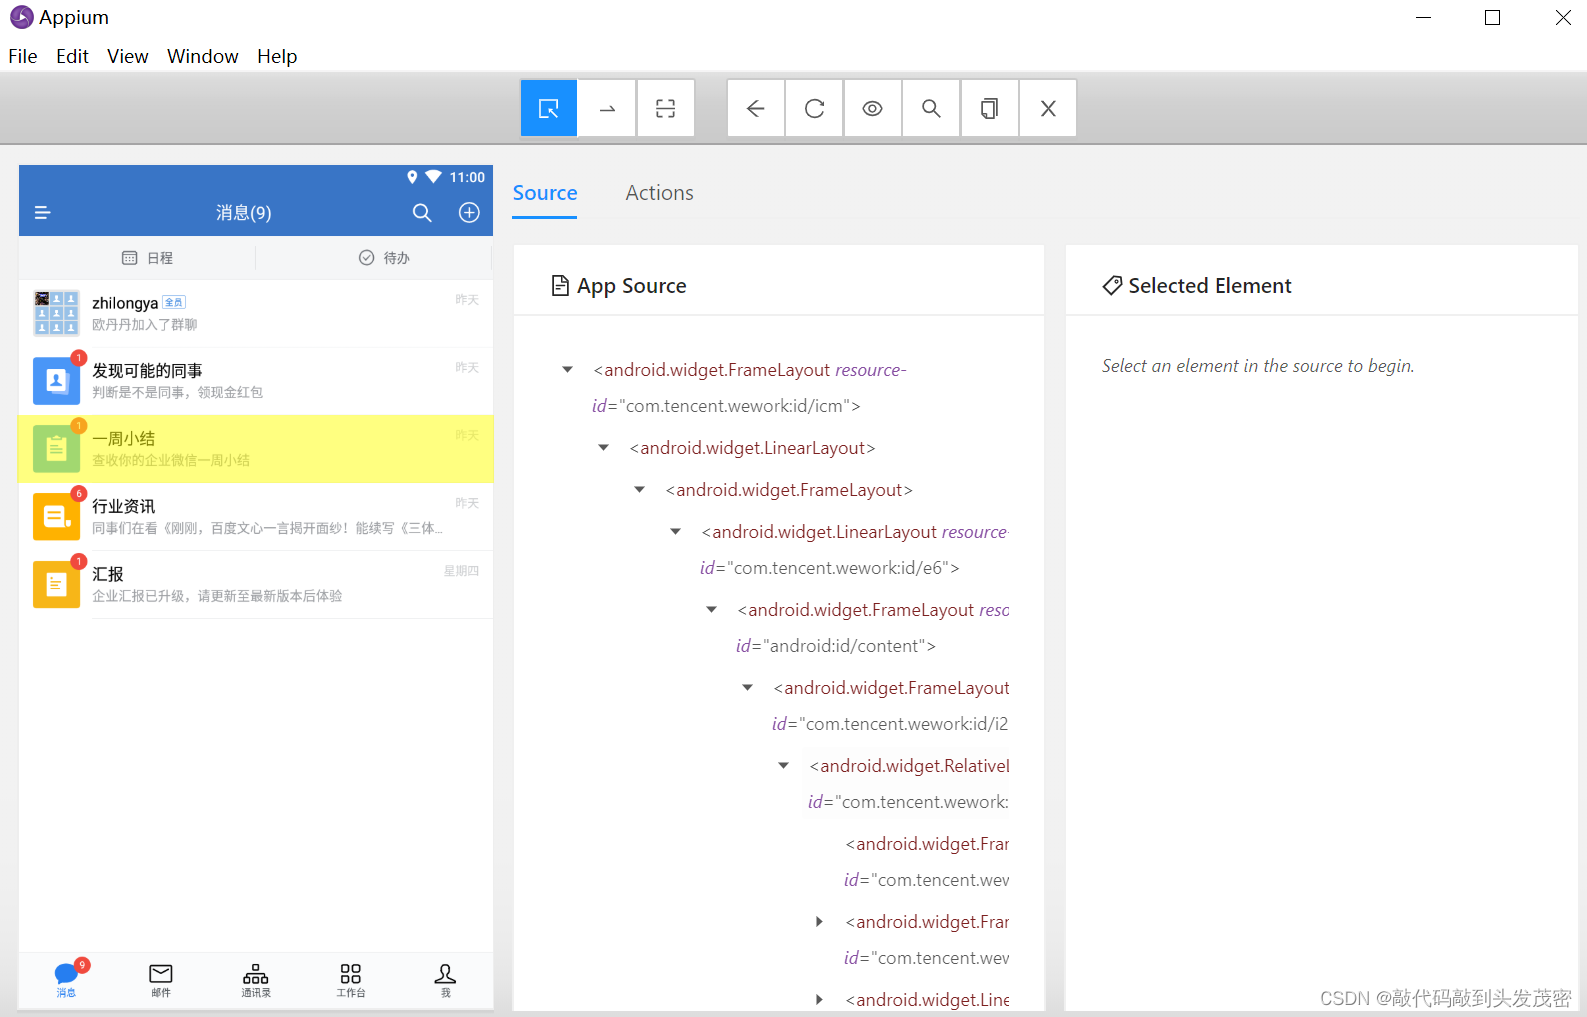Click the 行业资讯 yellow avatar icon

coord(56,517)
